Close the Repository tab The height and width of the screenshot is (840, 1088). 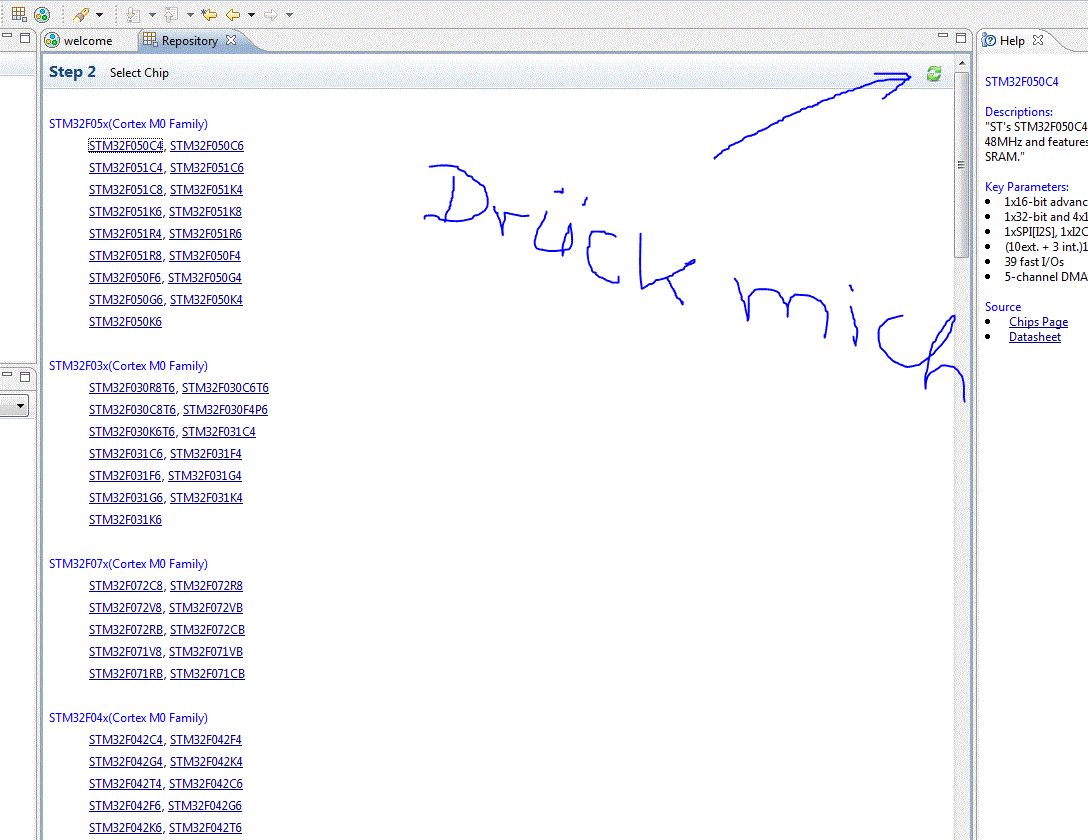[231, 40]
